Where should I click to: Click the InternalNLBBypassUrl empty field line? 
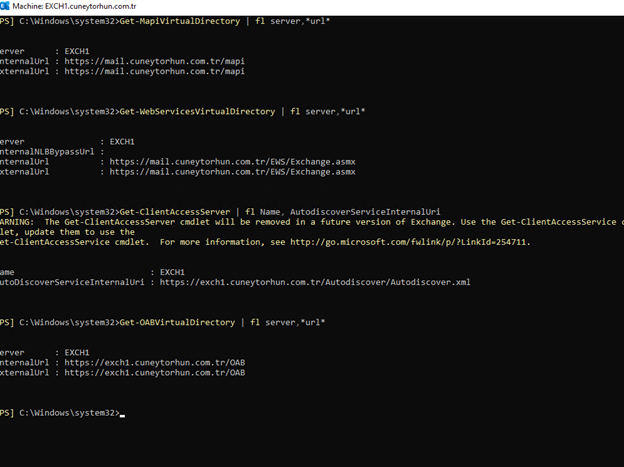tap(50, 151)
